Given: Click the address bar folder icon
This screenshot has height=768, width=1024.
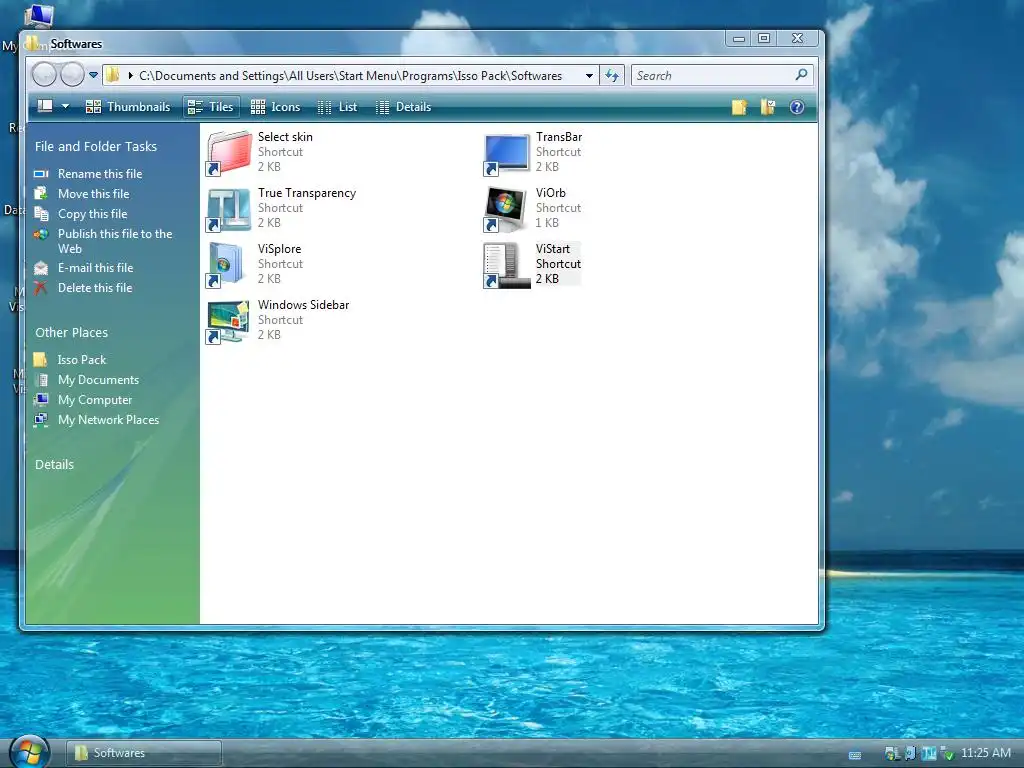Looking at the screenshot, I should 113,75.
